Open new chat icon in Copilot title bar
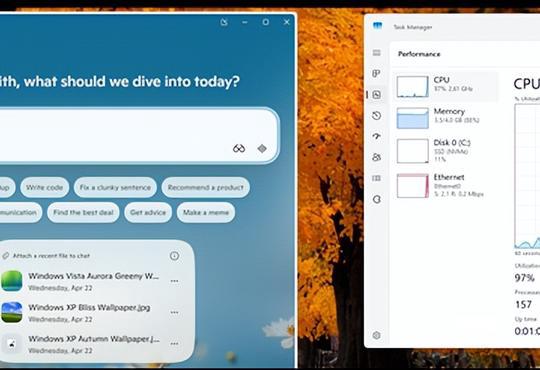 pyautogui.click(x=224, y=22)
